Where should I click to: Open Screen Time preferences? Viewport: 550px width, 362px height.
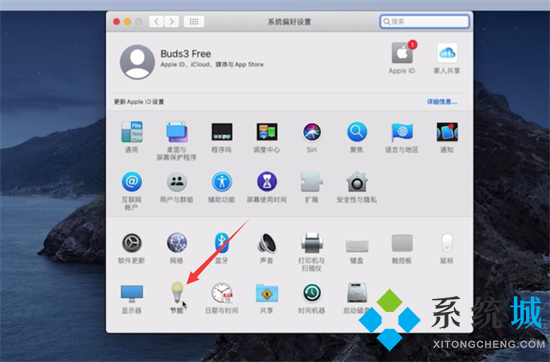(x=267, y=182)
